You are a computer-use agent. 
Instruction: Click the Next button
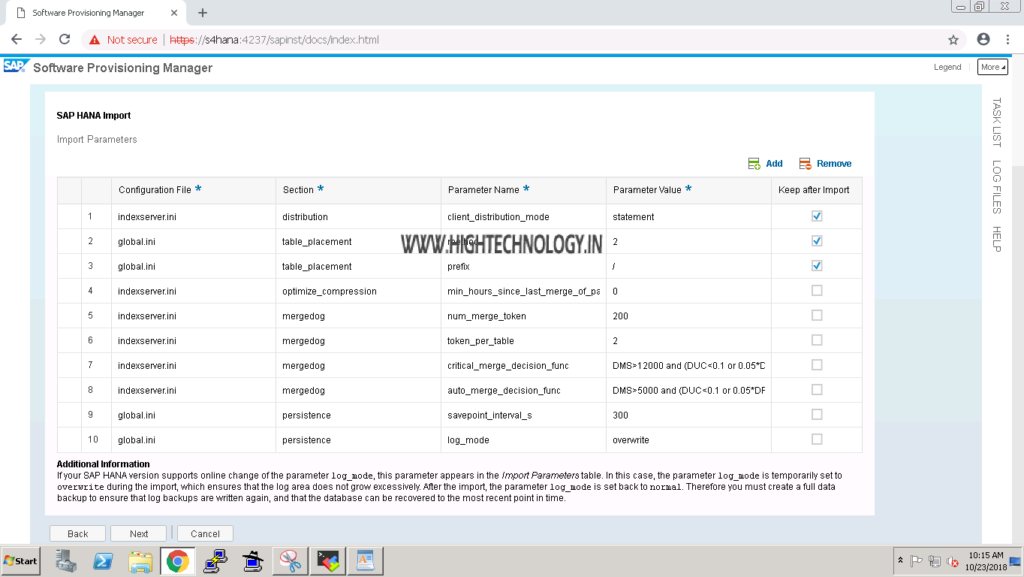pyautogui.click(x=138, y=533)
